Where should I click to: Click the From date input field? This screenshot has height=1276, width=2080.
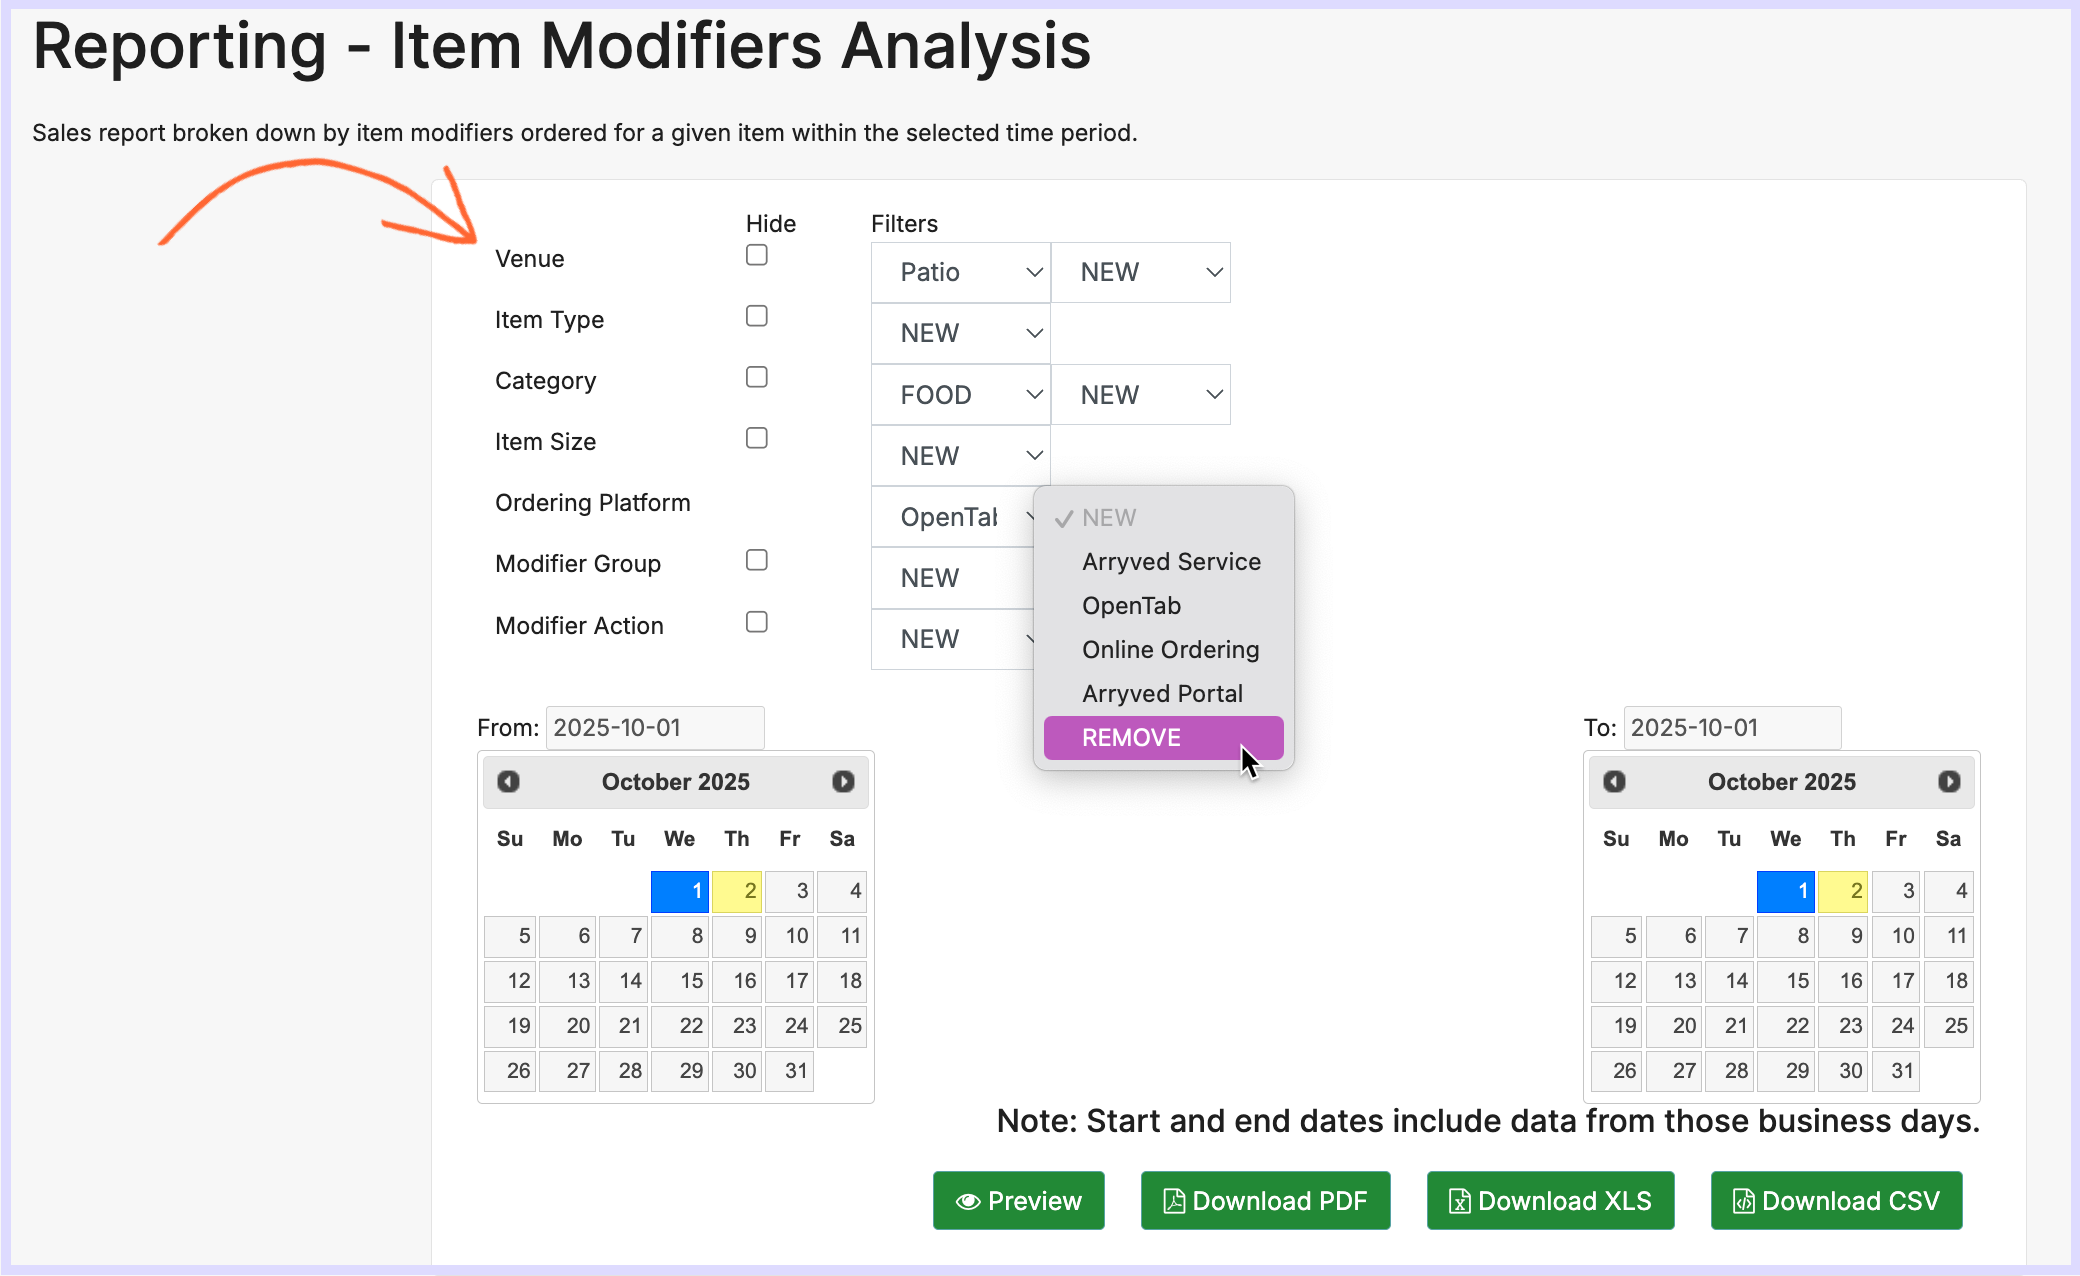point(655,728)
